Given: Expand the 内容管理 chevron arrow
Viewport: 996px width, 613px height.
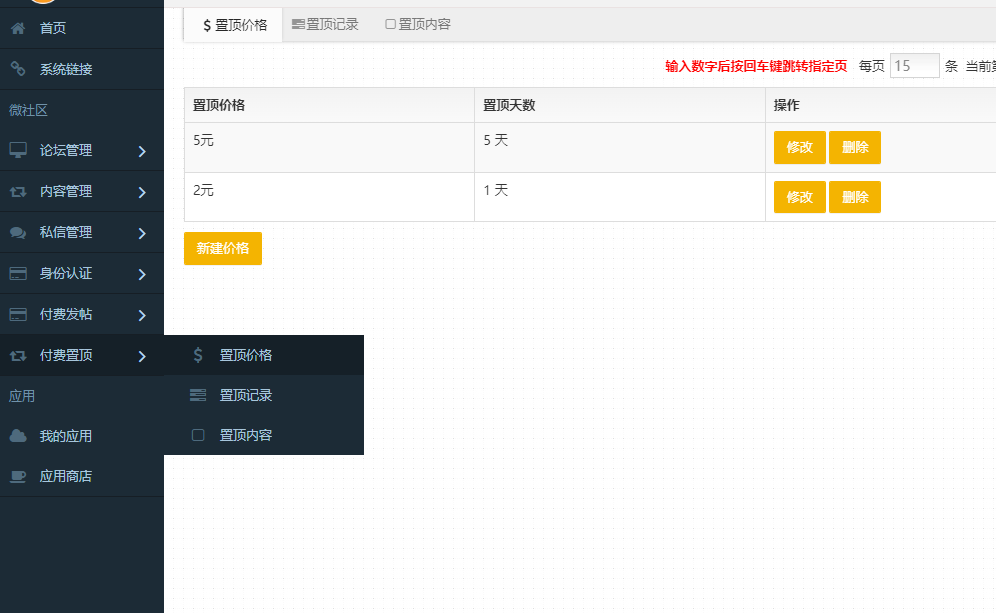Looking at the screenshot, I should click(142, 192).
